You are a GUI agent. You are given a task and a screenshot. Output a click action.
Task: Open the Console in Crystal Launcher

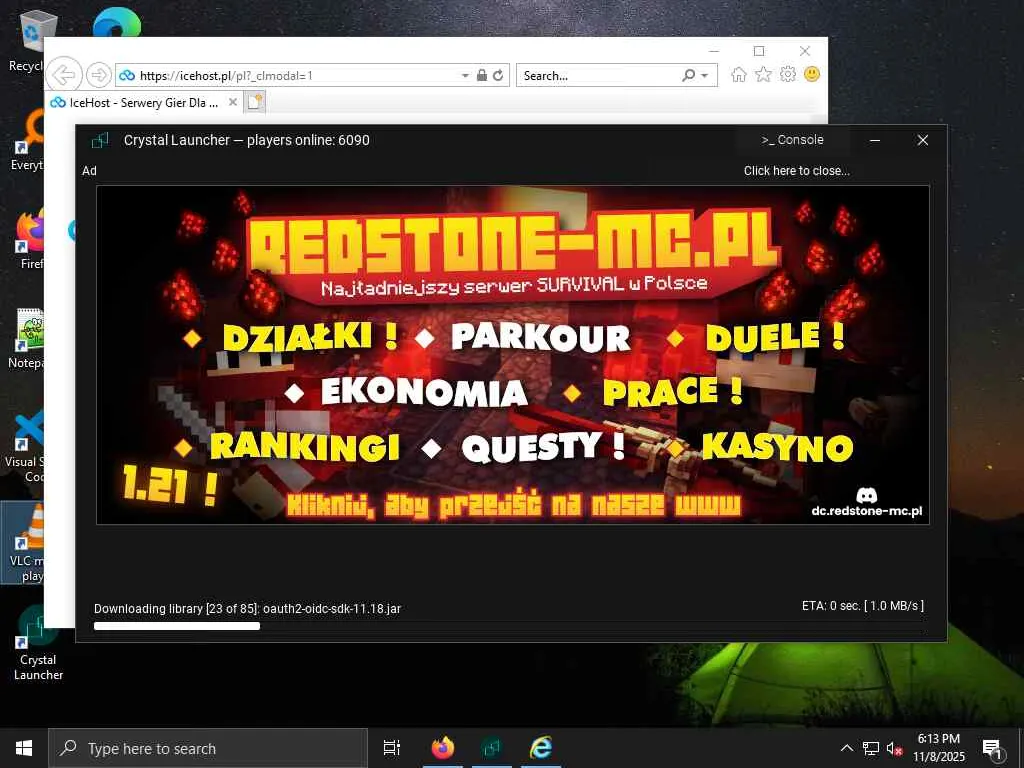[792, 140]
